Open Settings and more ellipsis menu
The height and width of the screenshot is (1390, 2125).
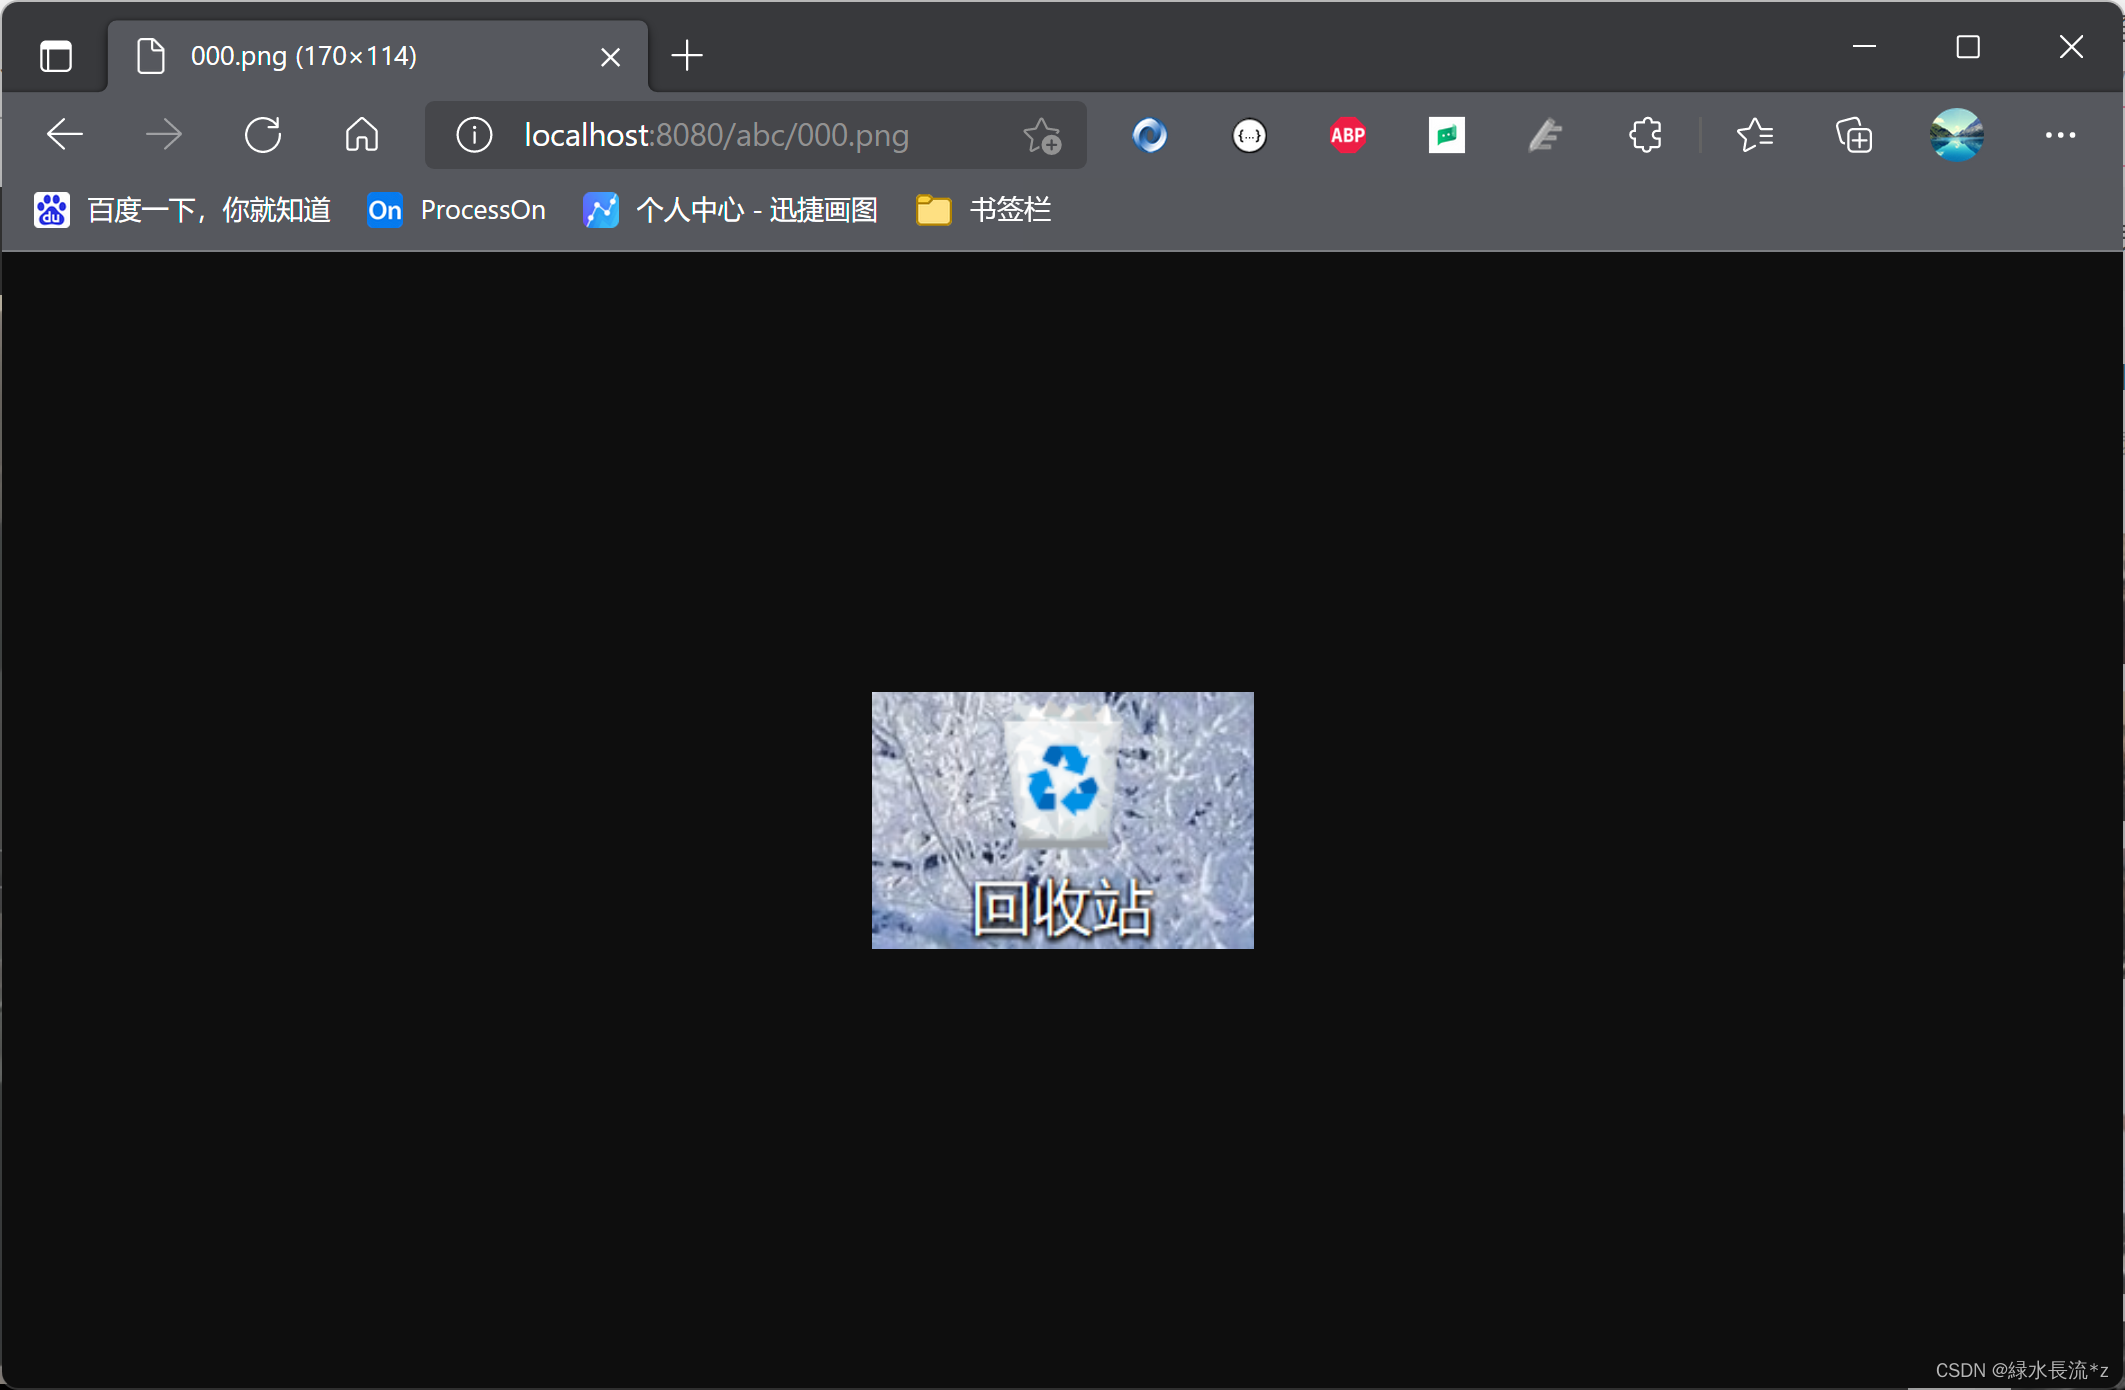pos(2060,135)
